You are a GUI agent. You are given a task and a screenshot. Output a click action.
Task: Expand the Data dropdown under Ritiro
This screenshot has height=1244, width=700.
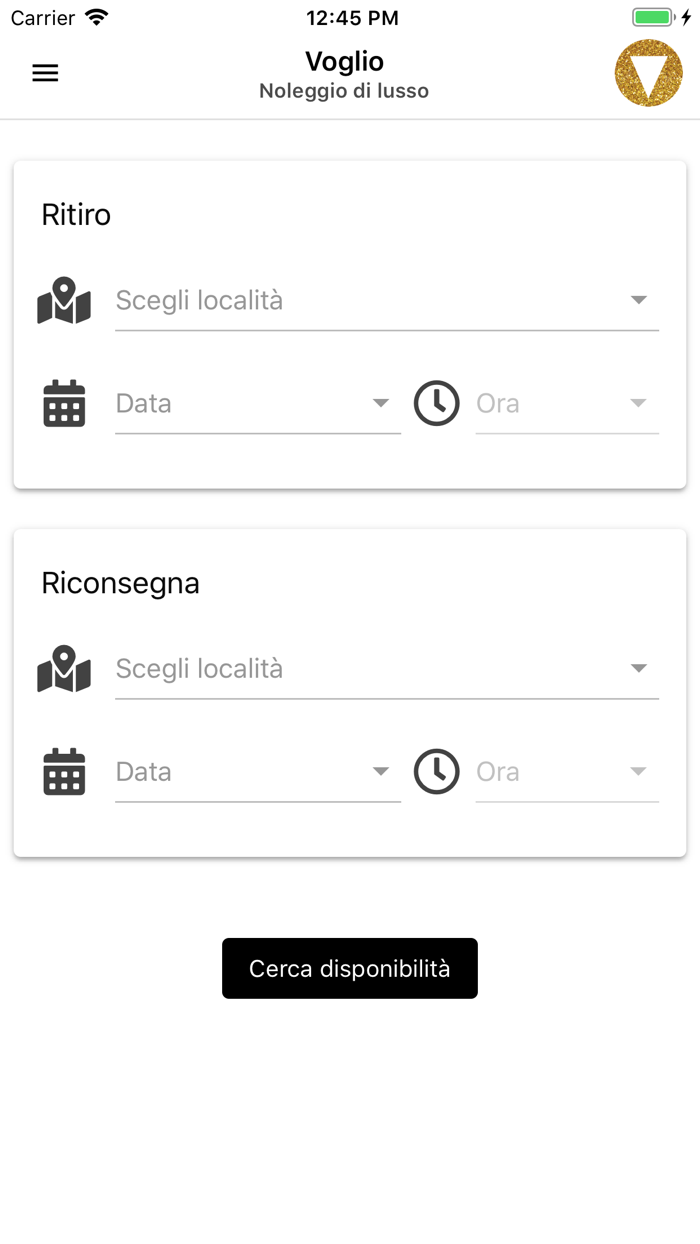coord(381,403)
